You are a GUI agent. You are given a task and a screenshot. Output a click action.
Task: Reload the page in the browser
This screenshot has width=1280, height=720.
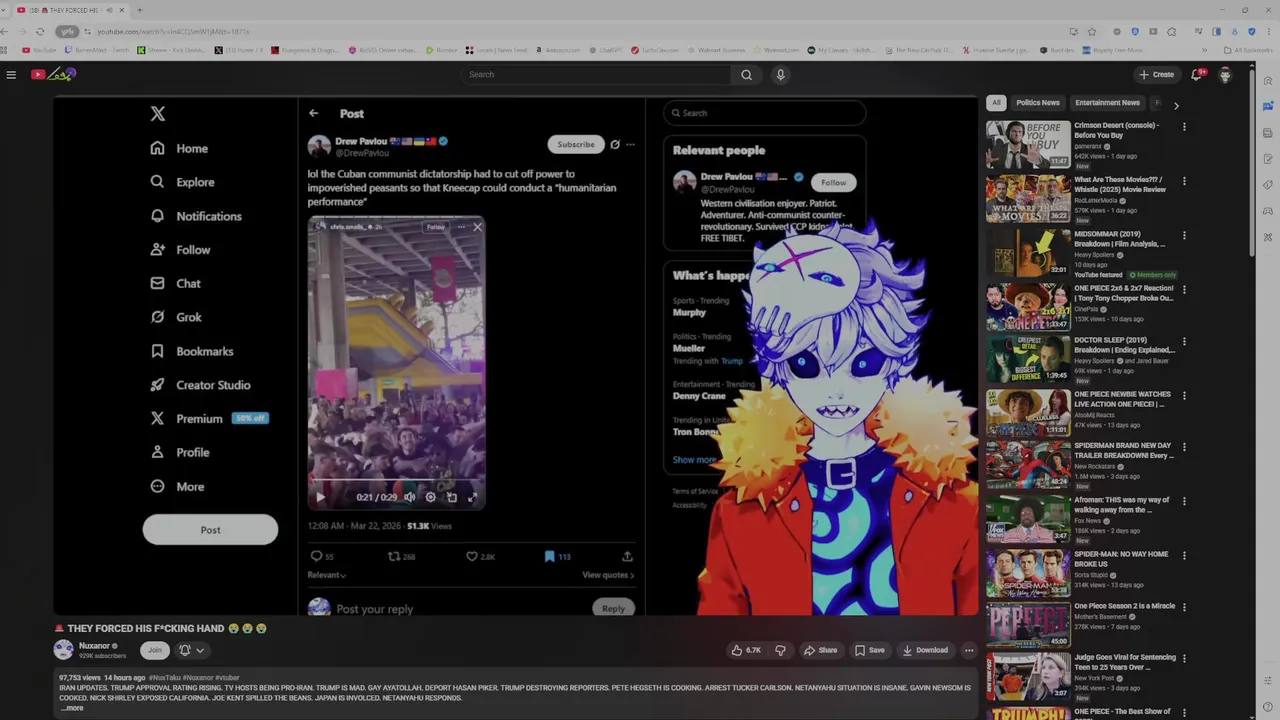(40, 31)
